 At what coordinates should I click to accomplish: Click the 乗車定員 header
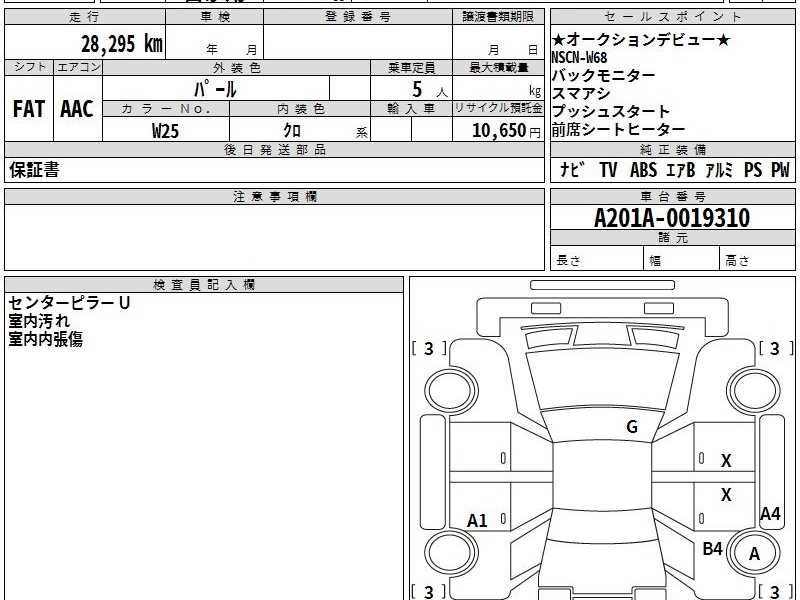coord(411,68)
